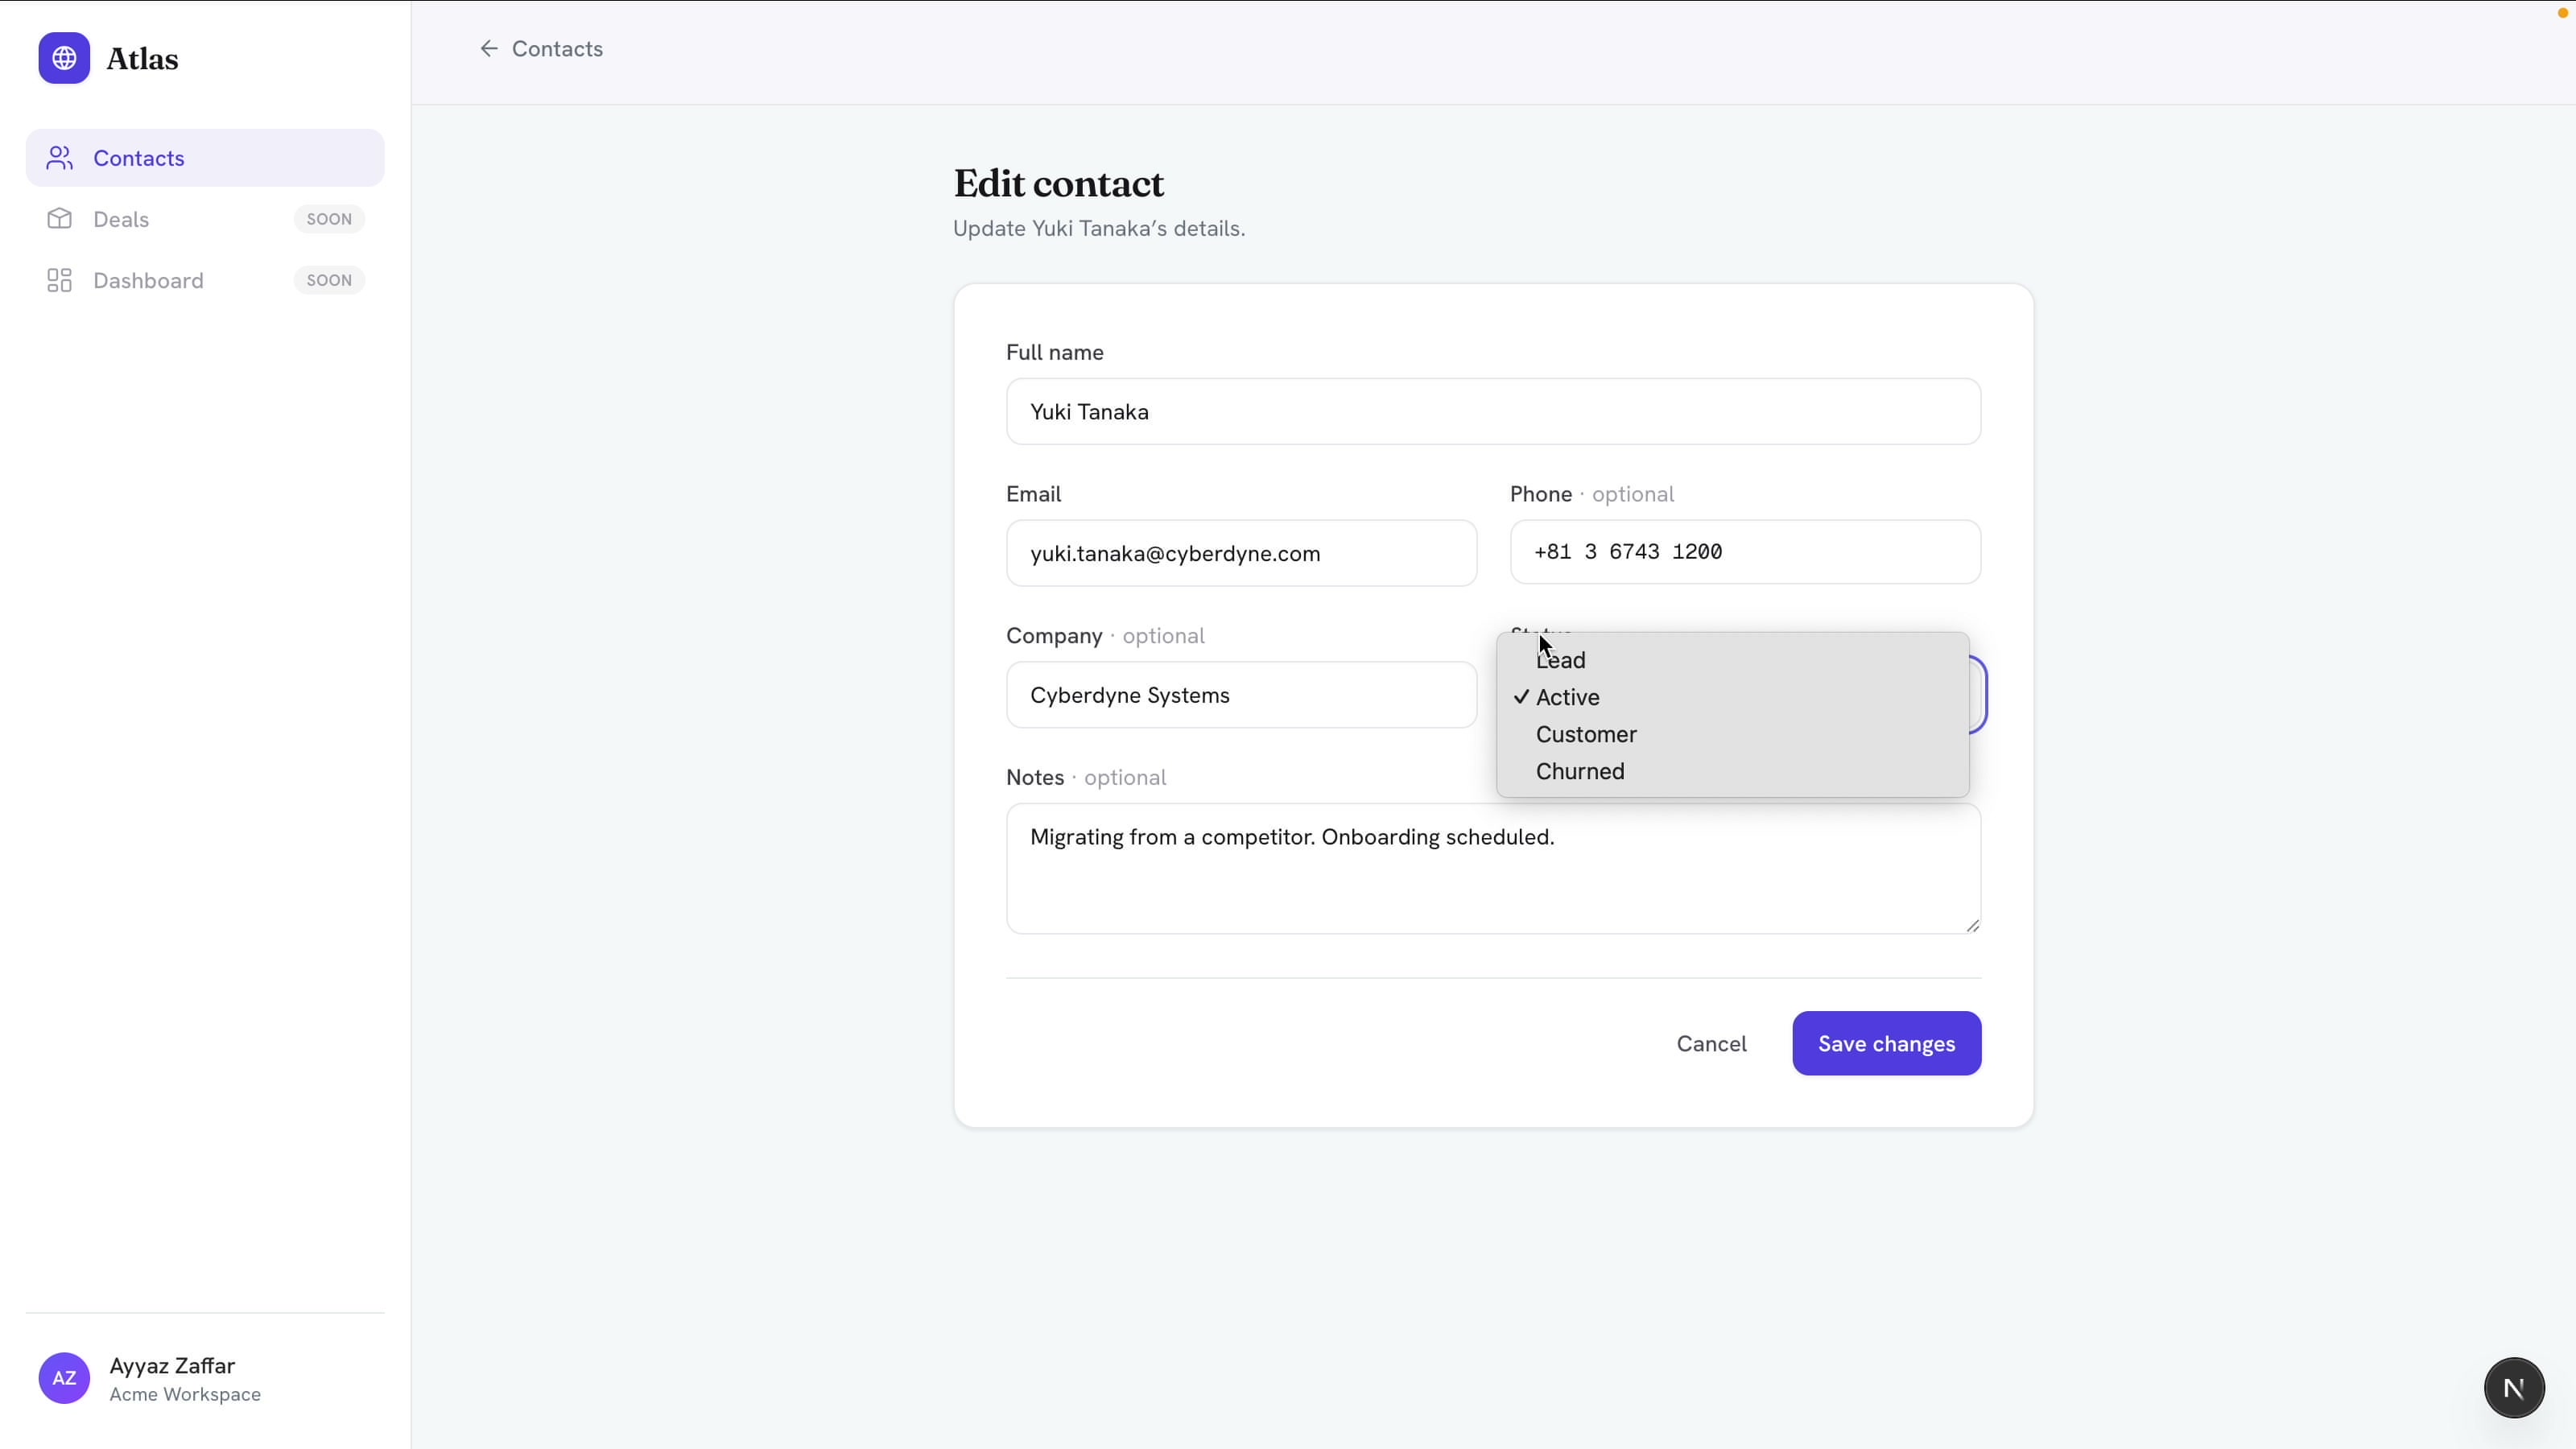Click the Notes optional field label
This screenshot has width=2576, height=1449.
click(x=1086, y=777)
